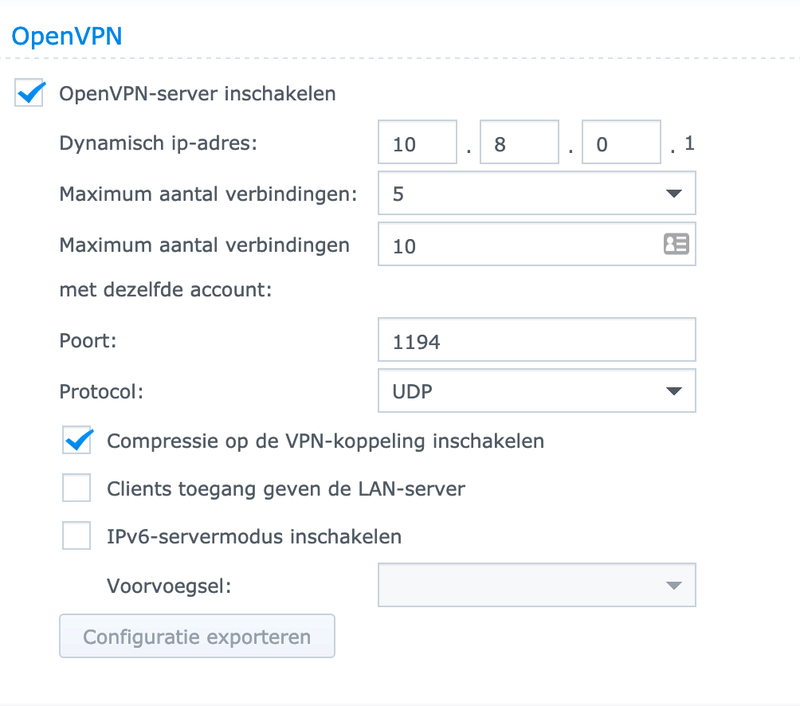The height and width of the screenshot is (706, 800).
Task: Click the Poort label text
Action: [x=89, y=340]
